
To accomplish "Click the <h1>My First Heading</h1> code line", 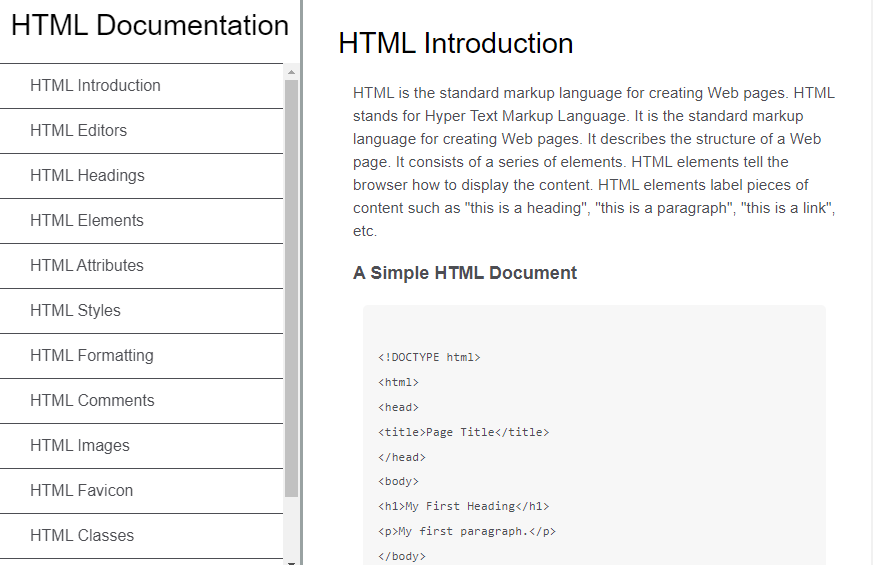I will (464, 507).
